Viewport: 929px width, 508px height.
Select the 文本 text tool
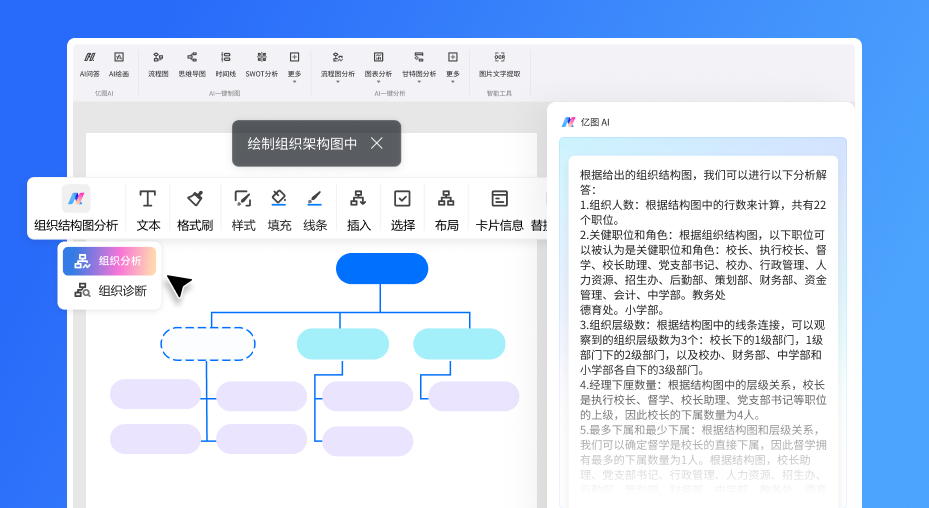point(148,209)
